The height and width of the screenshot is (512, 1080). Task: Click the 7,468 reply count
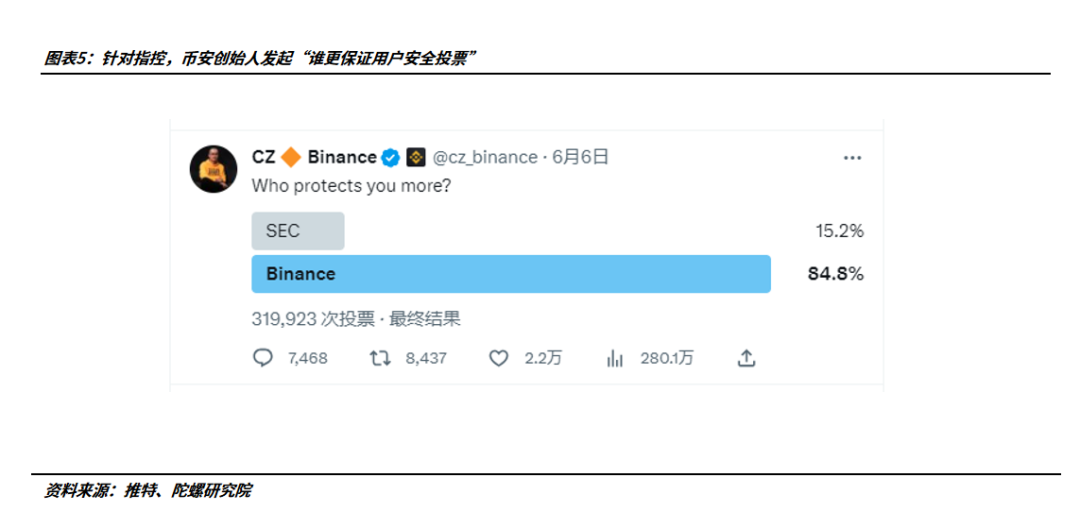pyautogui.click(x=307, y=358)
